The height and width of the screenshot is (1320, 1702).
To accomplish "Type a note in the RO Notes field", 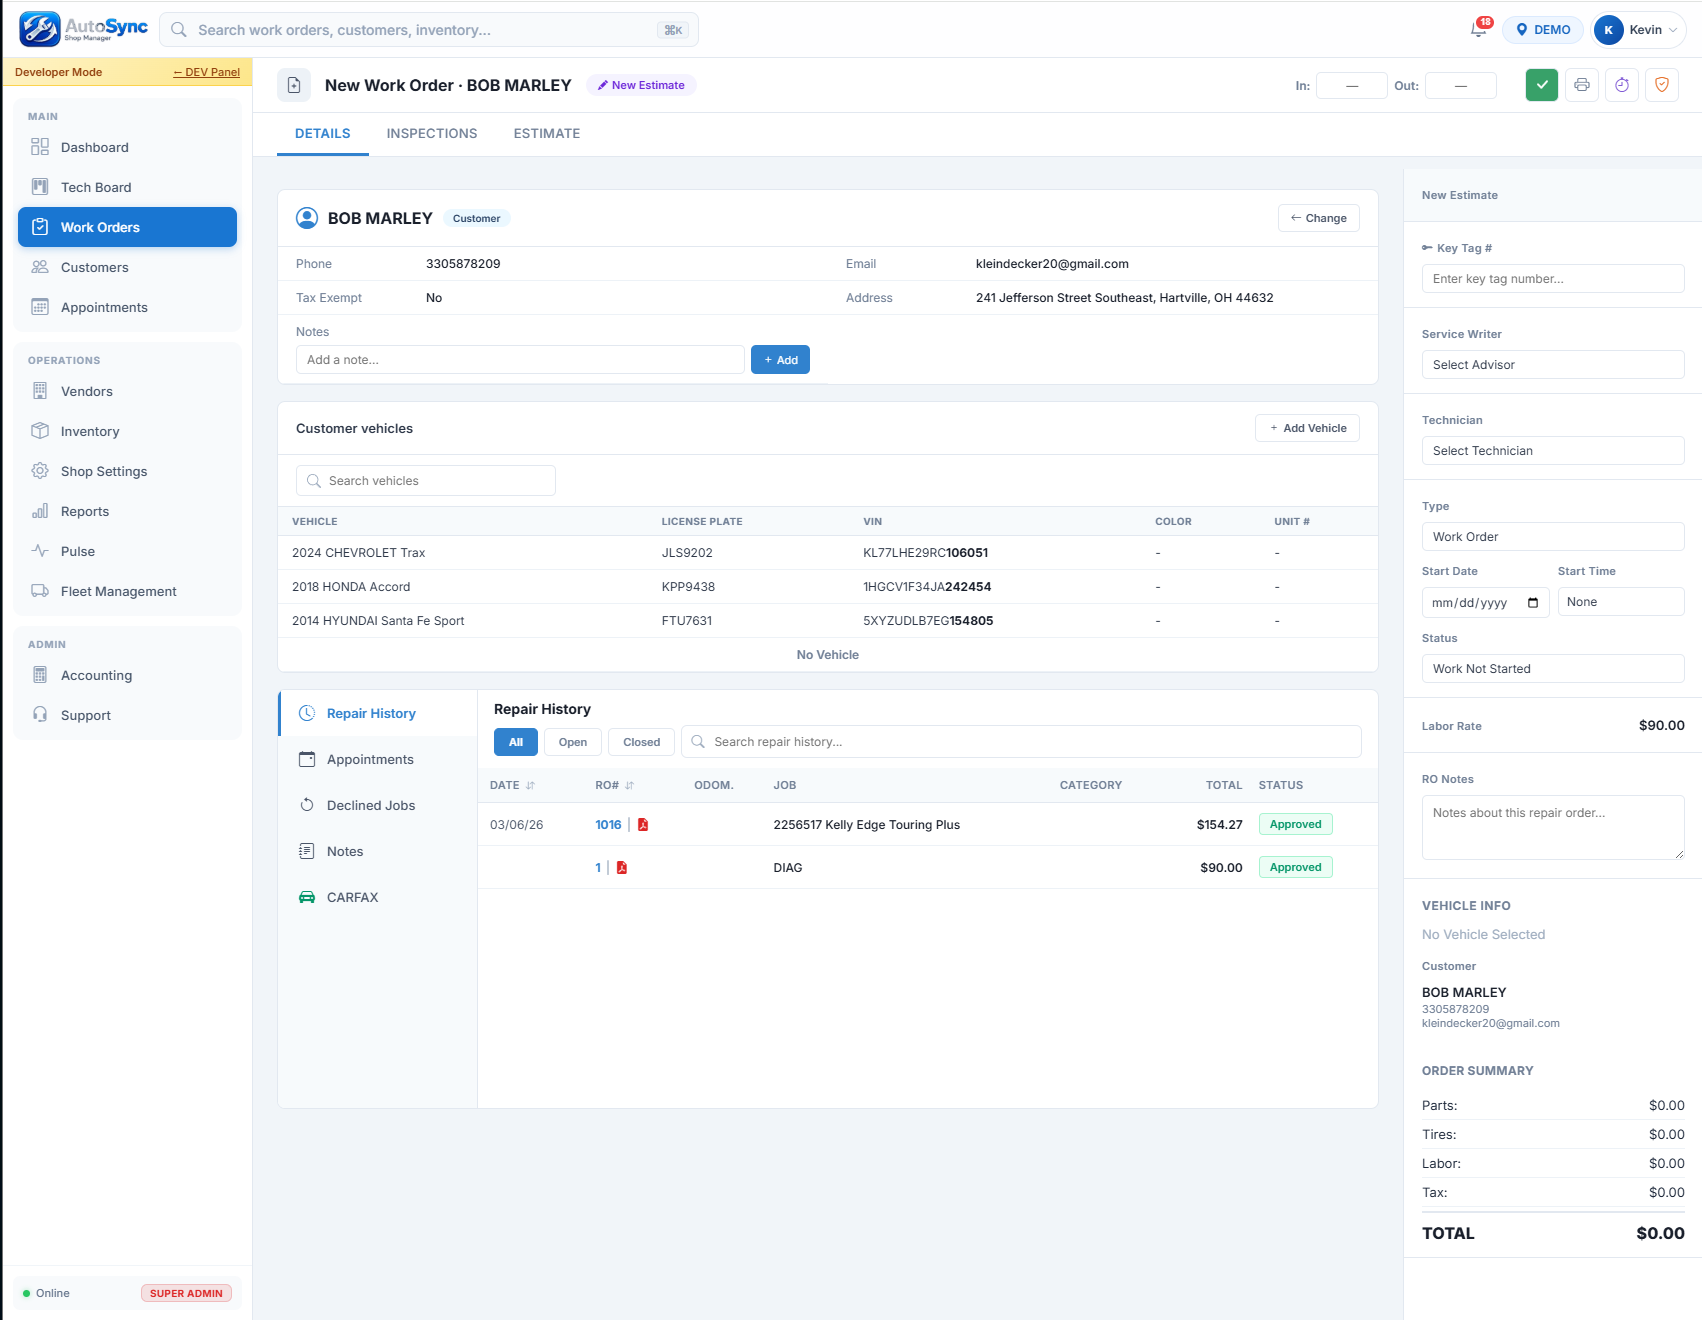I will (1552, 827).
